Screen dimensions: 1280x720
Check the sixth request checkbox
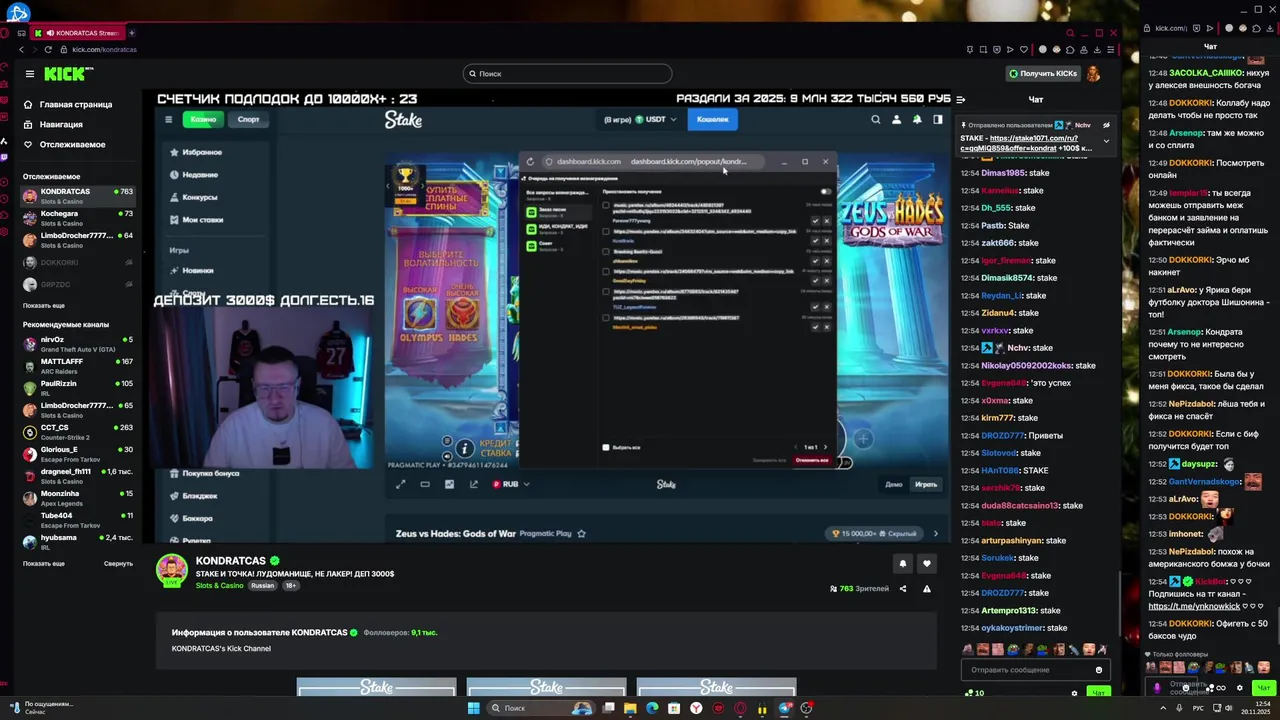pyautogui.click(x=605, y=317)
